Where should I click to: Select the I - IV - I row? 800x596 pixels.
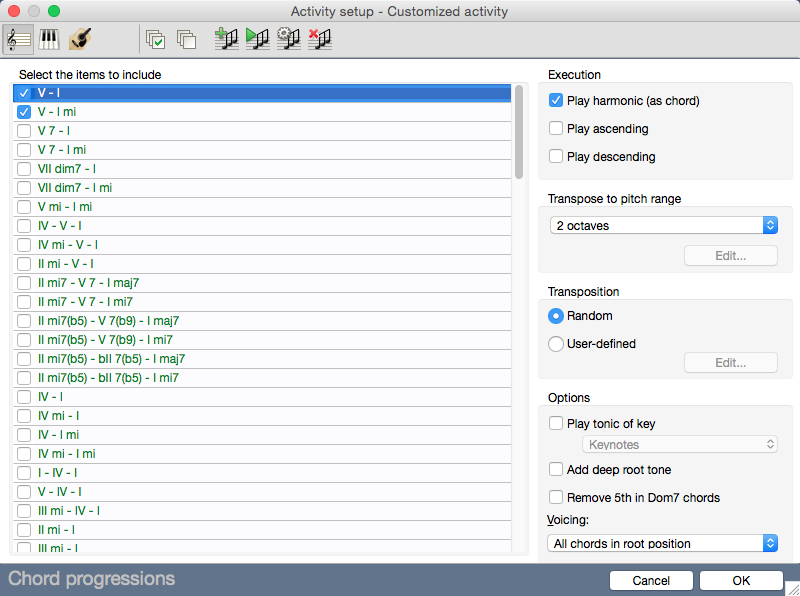(x=262, y=473)
